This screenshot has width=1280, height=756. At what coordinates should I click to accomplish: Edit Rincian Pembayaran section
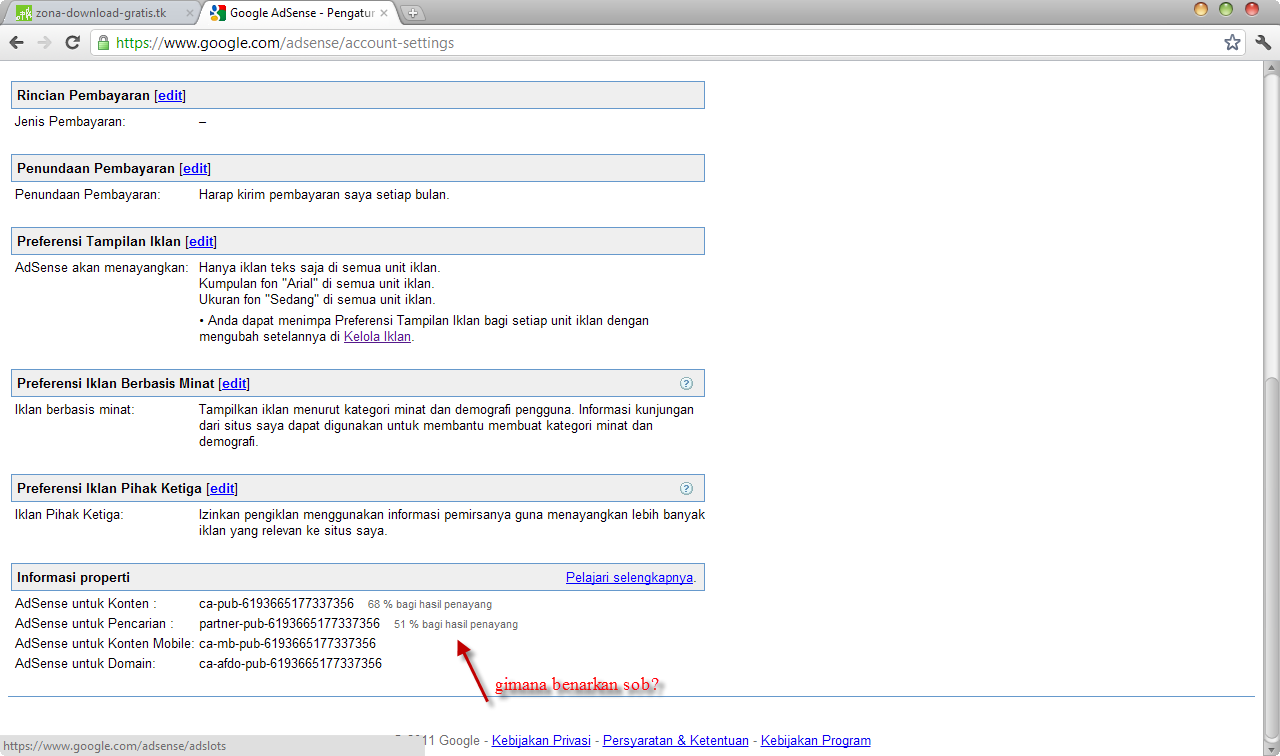point(170,95)
